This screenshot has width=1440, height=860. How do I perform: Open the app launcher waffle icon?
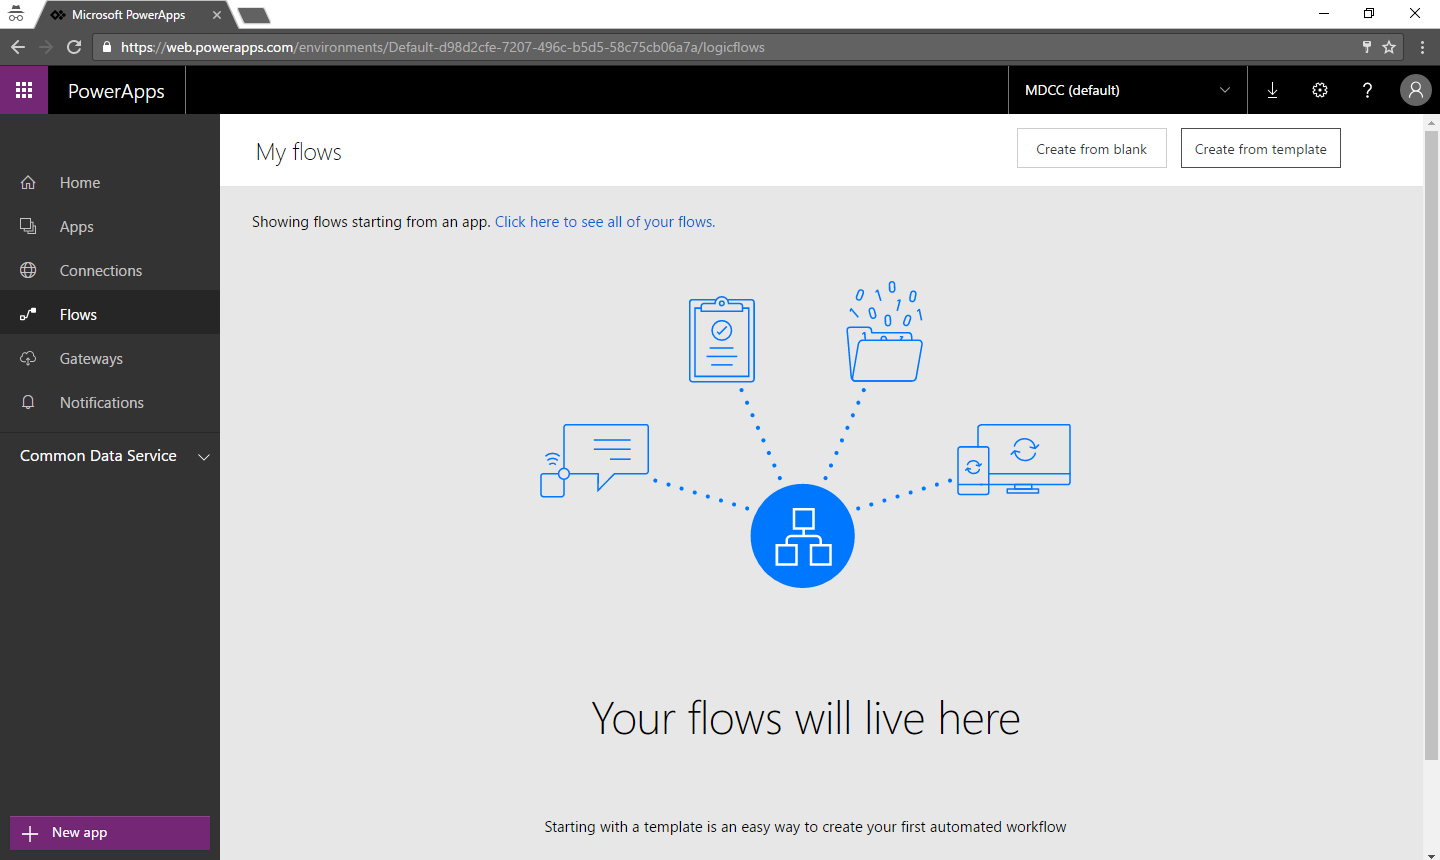click(x=24, y=90)
